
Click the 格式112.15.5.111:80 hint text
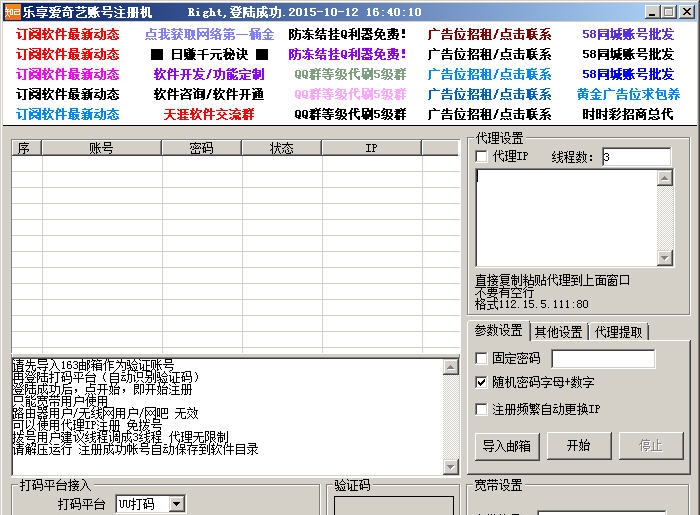532,304
